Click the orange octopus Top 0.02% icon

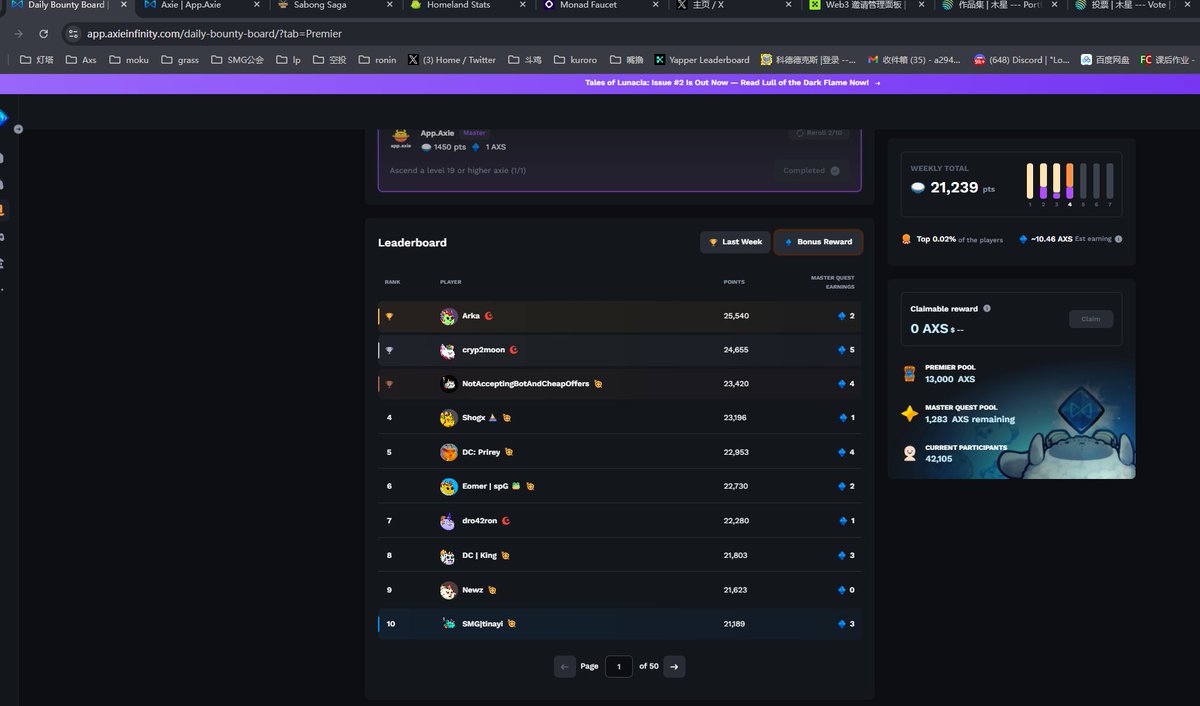pos(906,239)
